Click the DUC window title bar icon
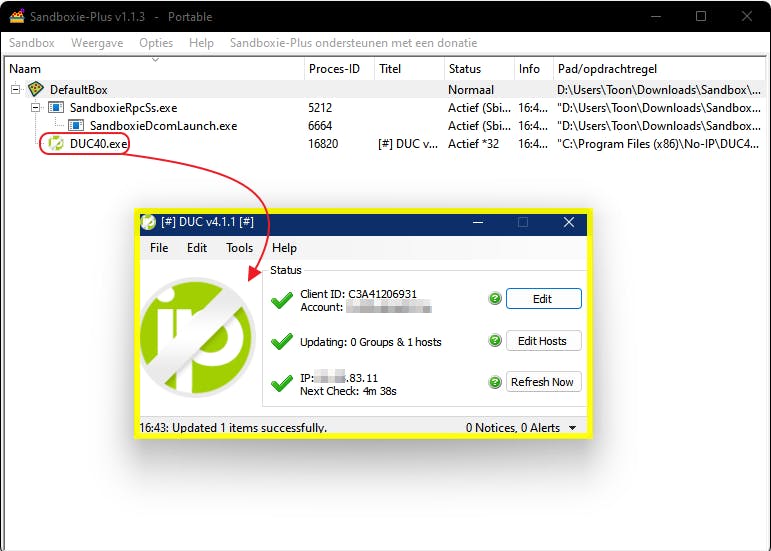The image size is (771, 551). click(x=148, y=222)
